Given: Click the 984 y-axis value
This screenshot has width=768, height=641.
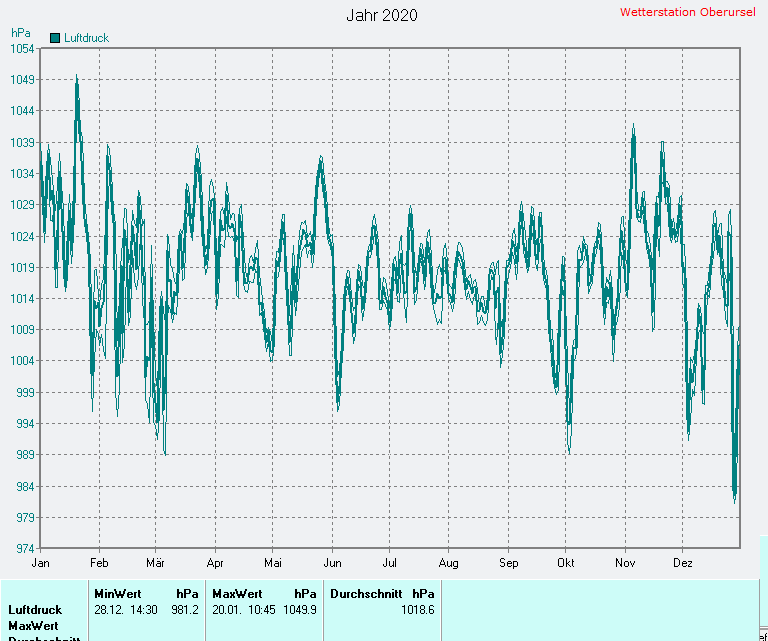Looking at the screenshot, I should pyautogui.click(x=25, y=486).
